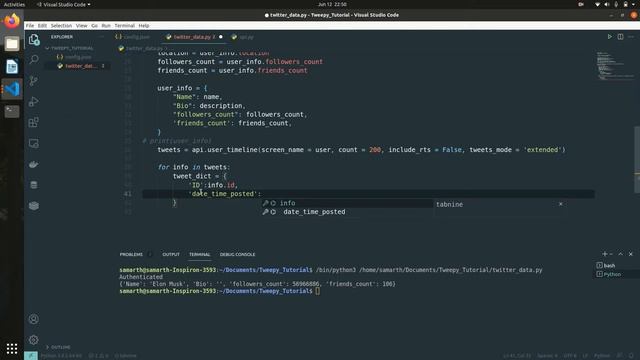Dismiss the tabnine suggestion details pane

(x=560, y=204)
